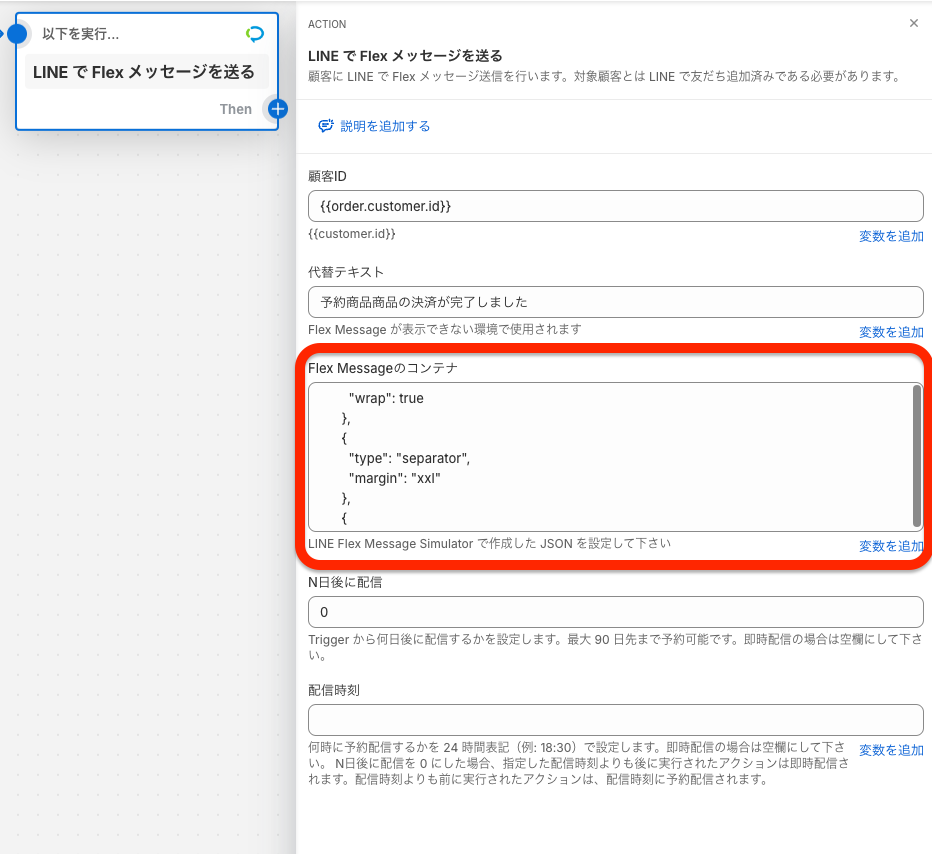This screenshot has width=932, height=854.
Task: Open the 説明を追加する link
Action: [x=385, y=126]
